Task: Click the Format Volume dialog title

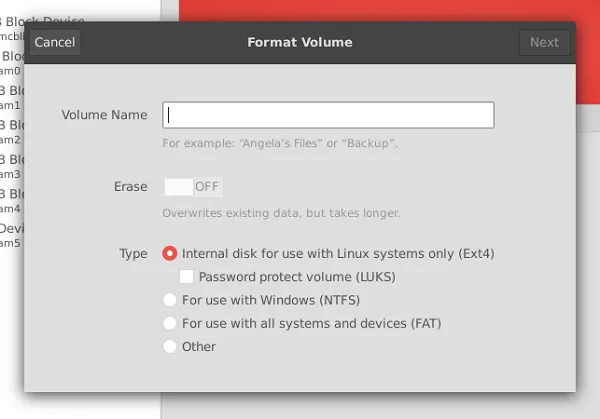Action: point(299,42)
